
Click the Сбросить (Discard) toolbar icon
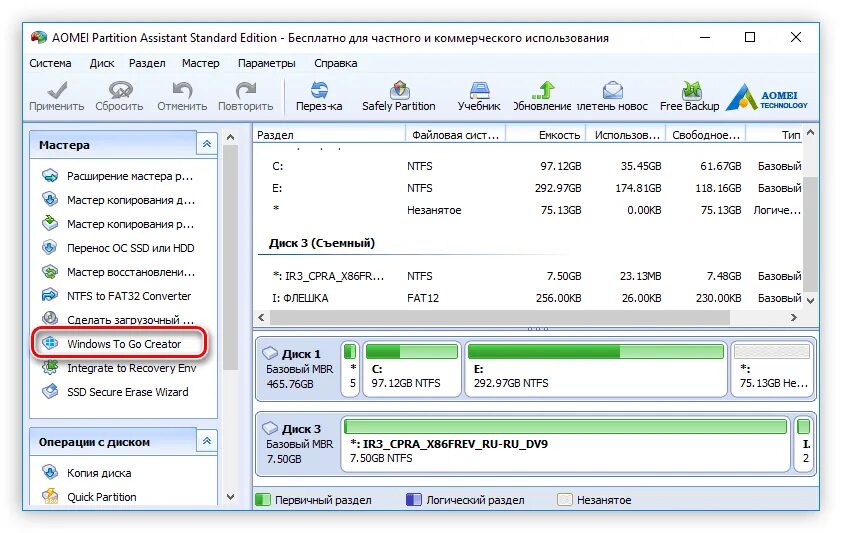120,90
